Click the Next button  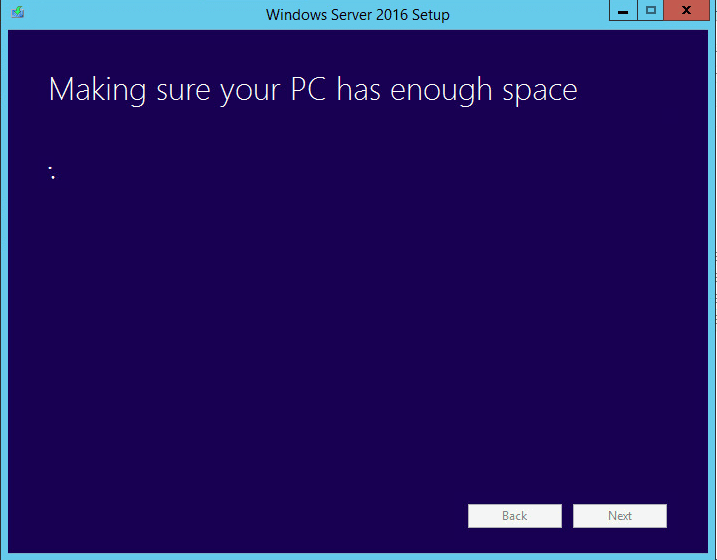coord(620,516)
